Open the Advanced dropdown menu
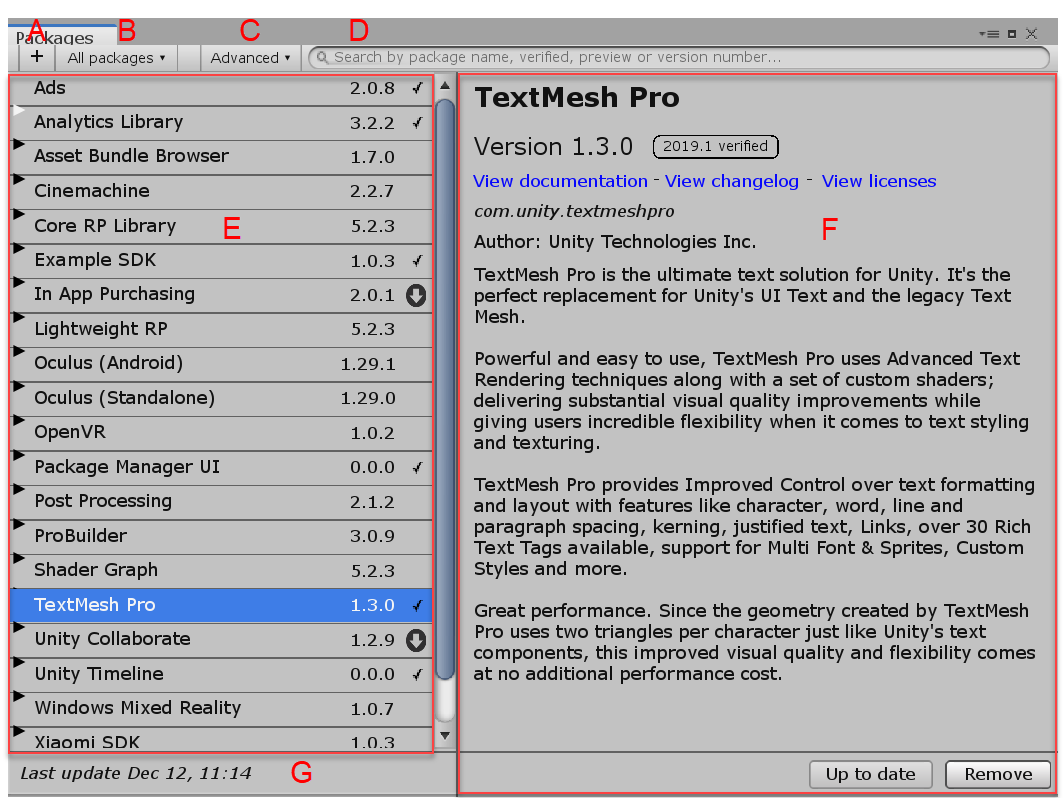The height and width of the screenshot is (798, 1064). 250,58
